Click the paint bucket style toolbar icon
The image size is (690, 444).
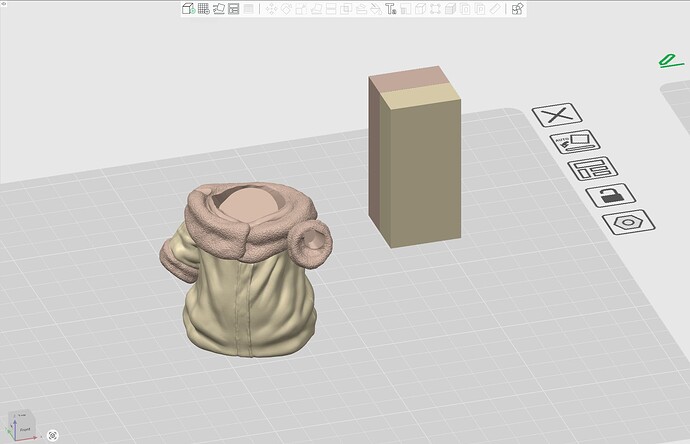[x=376, y=8]
